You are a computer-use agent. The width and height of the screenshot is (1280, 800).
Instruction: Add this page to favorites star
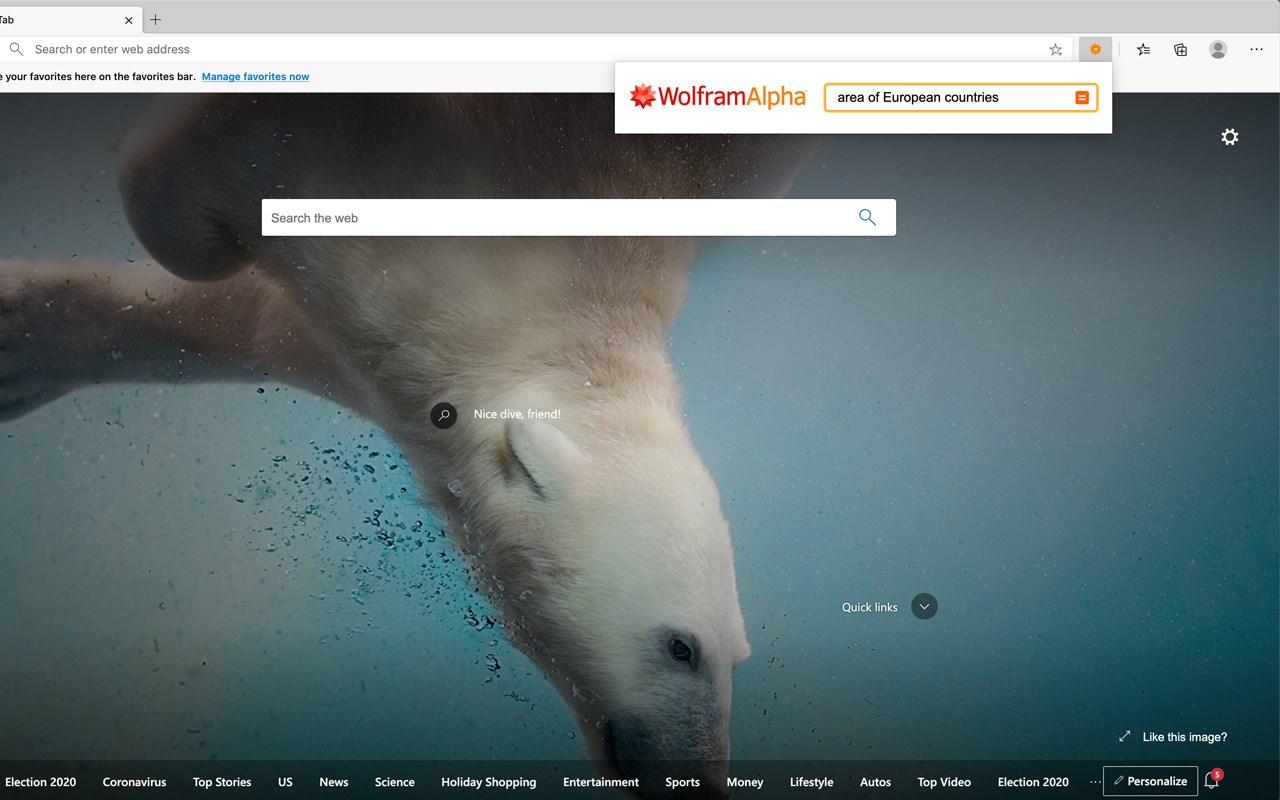point(1055,49)
